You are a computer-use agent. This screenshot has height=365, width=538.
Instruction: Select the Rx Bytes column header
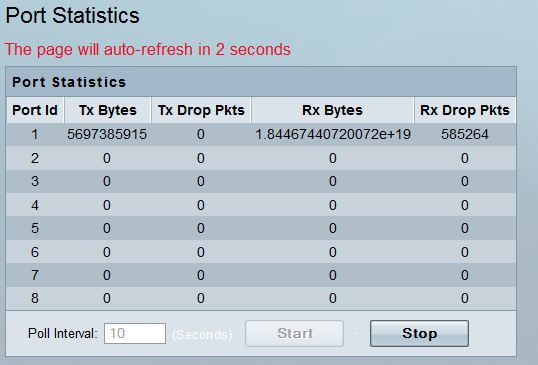click(x=332, y=110)
